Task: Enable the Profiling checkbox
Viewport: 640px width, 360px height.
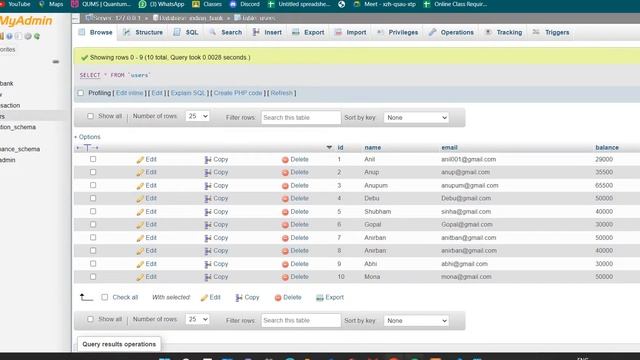Action: pyautogui.click(x=81, y=93)
